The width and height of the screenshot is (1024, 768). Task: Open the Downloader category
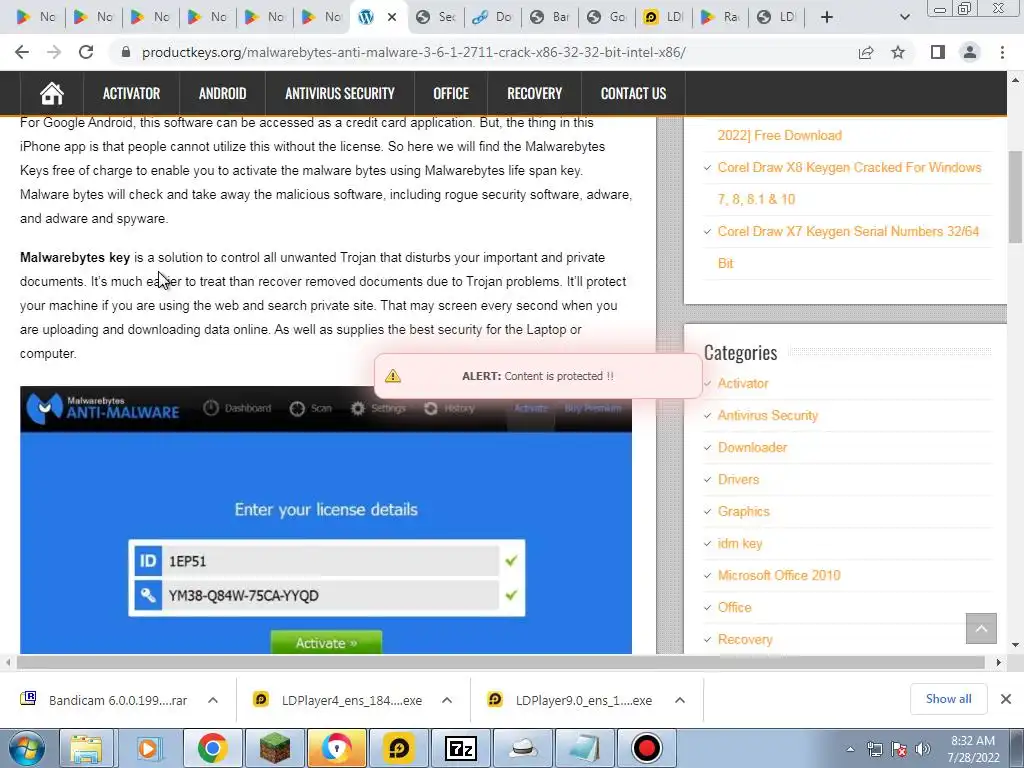752,447
